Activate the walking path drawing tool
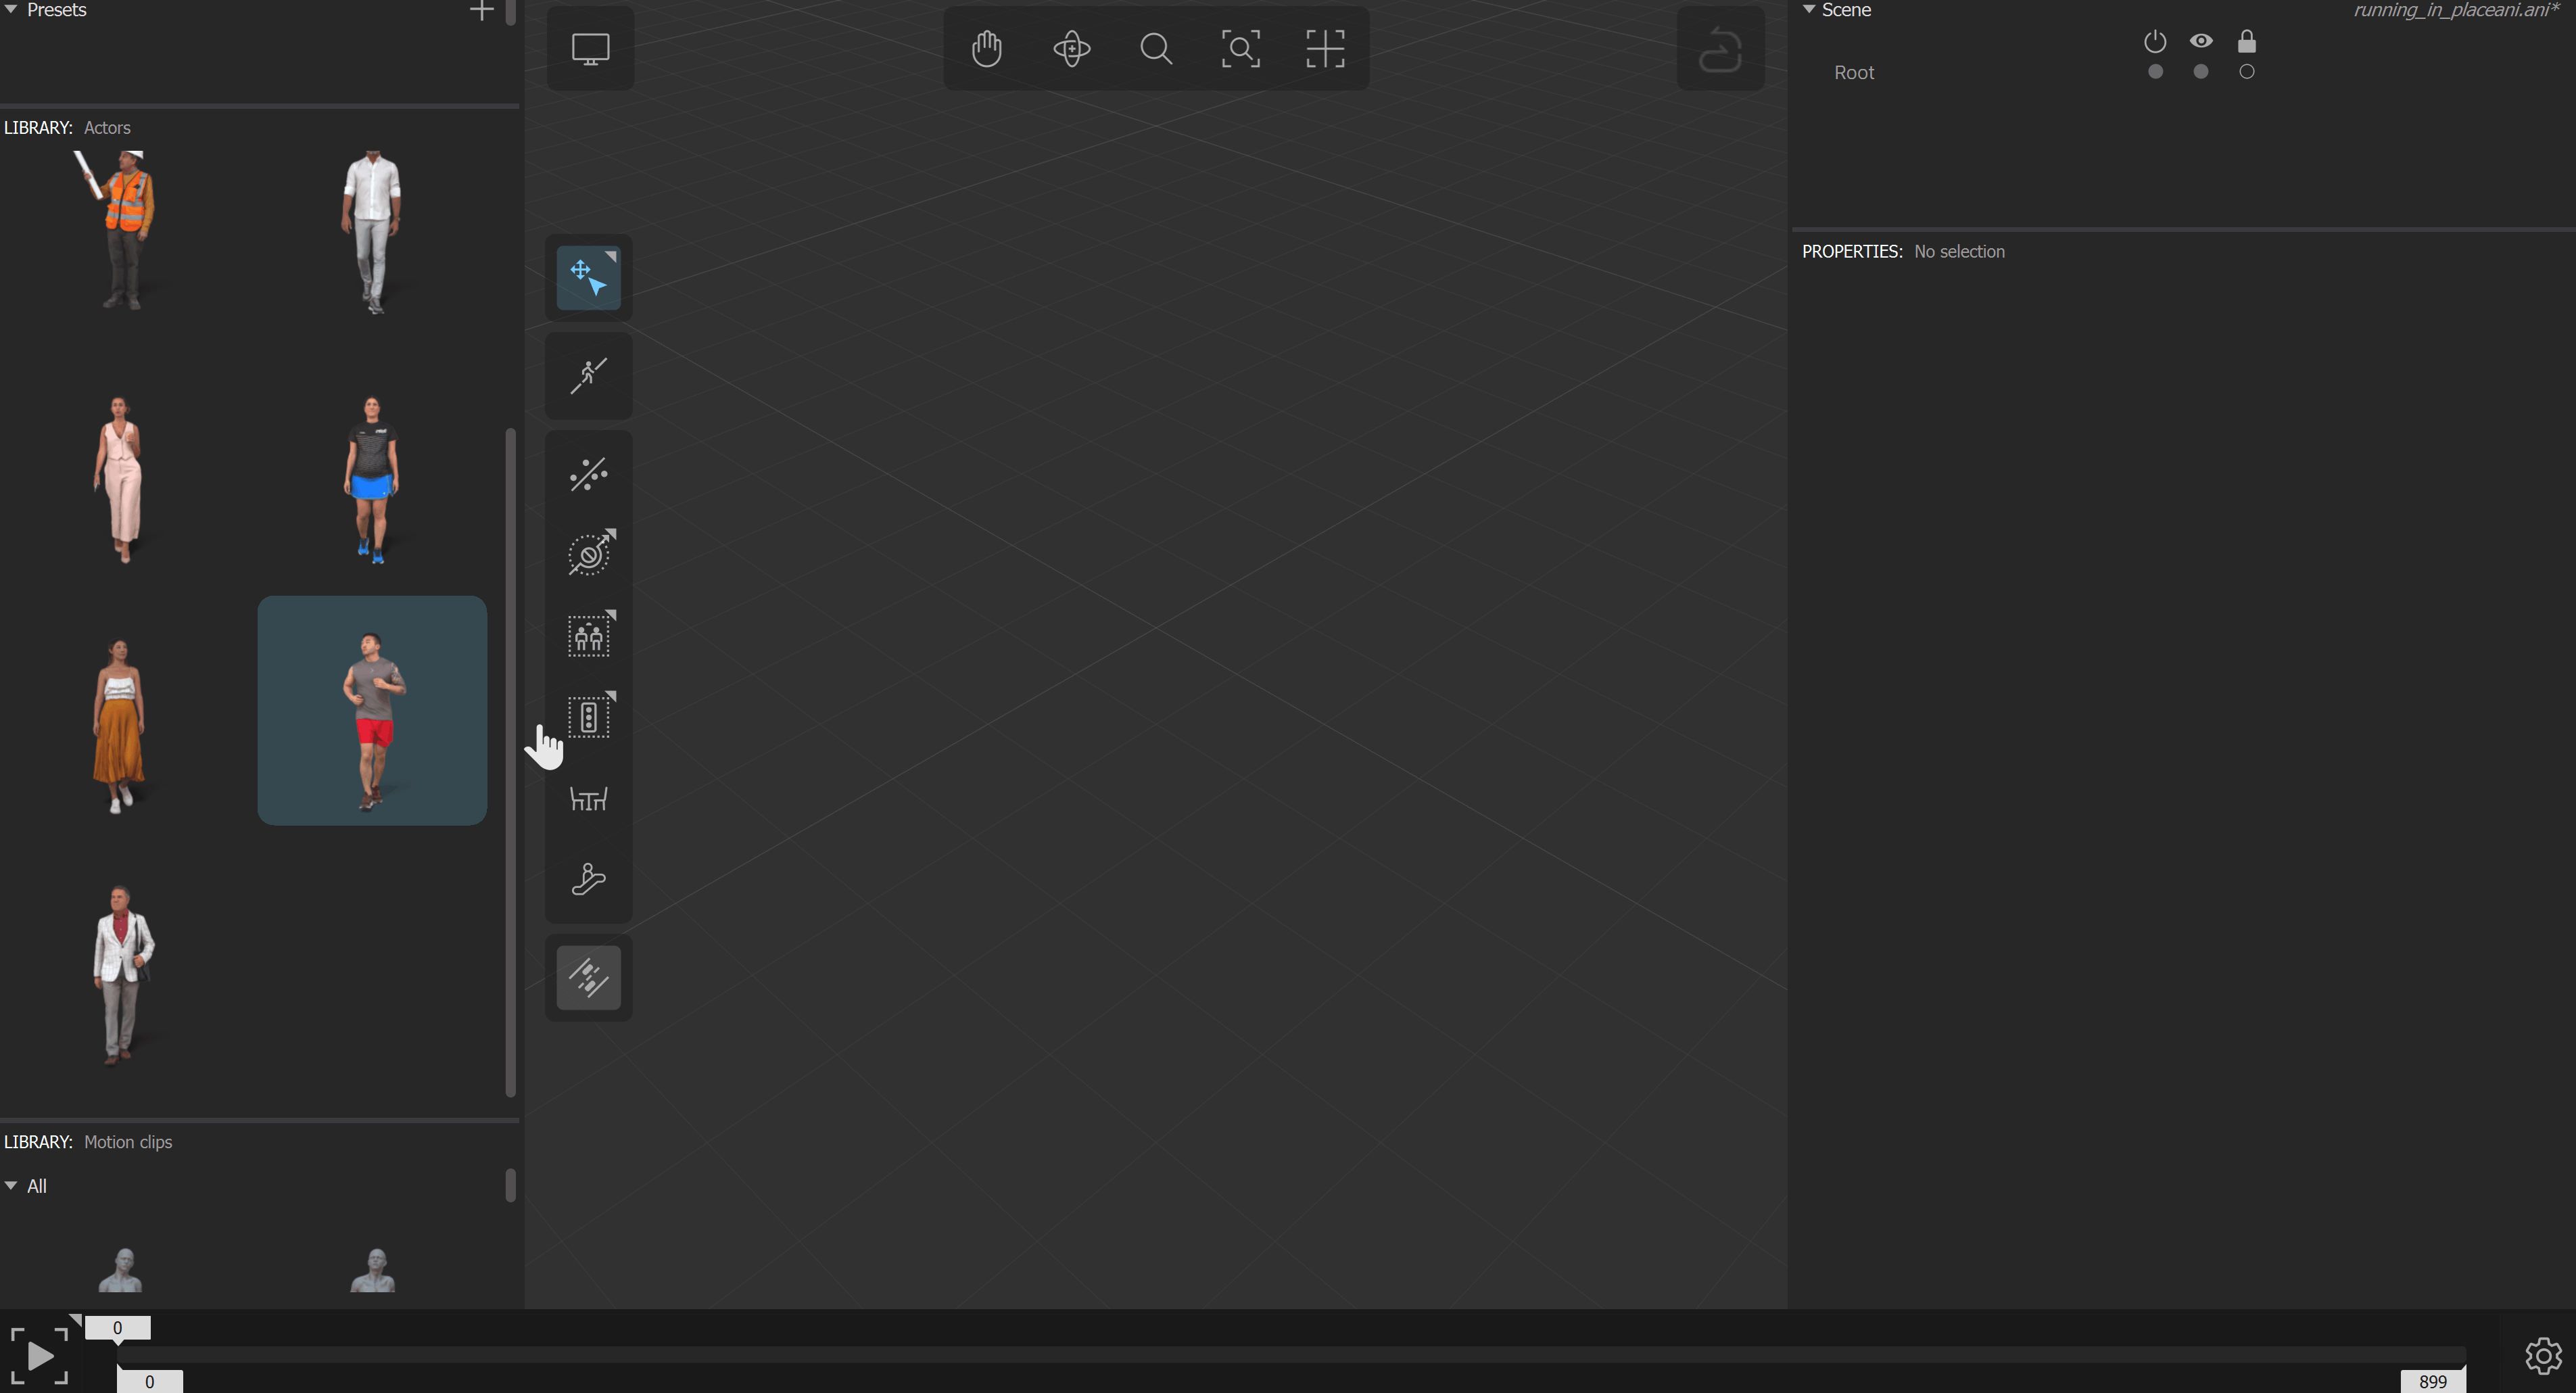 pos(588,376)
